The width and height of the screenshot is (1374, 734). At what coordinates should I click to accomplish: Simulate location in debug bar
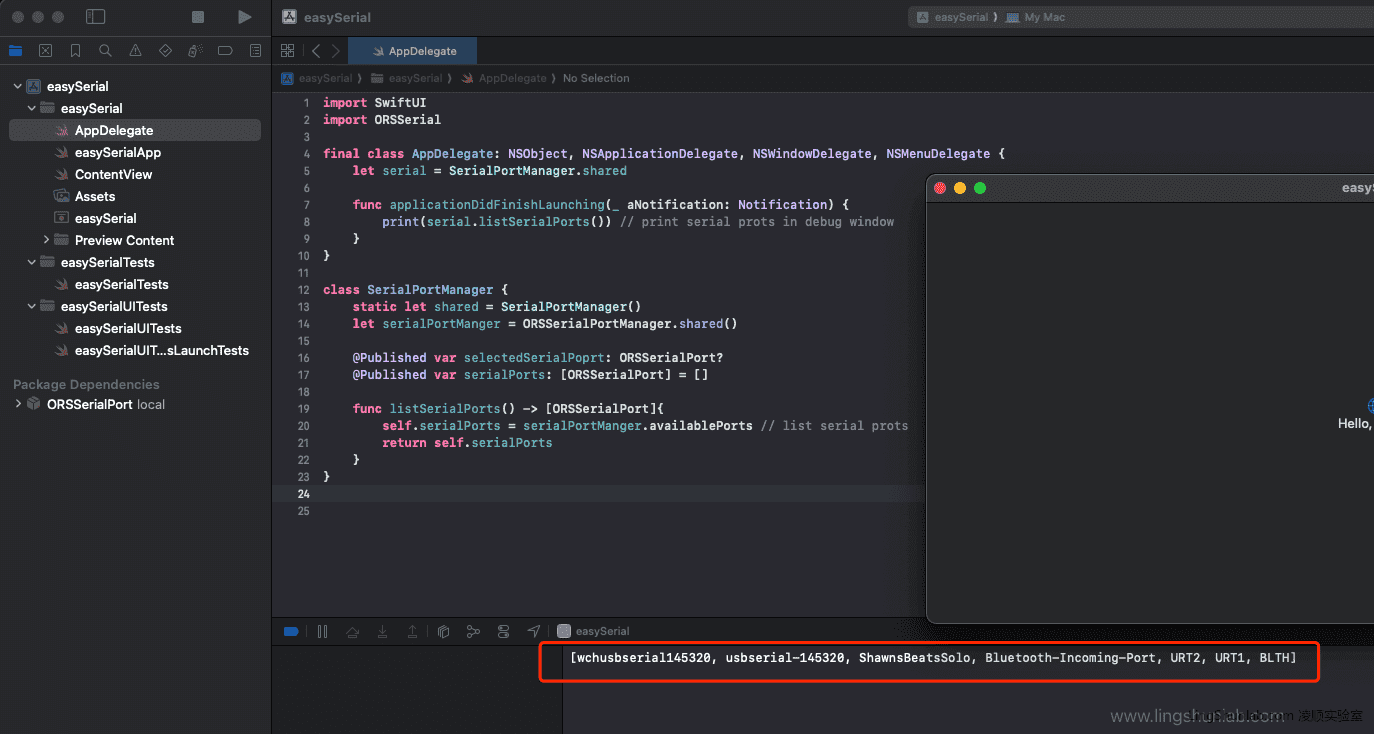(x=534, y=631)
